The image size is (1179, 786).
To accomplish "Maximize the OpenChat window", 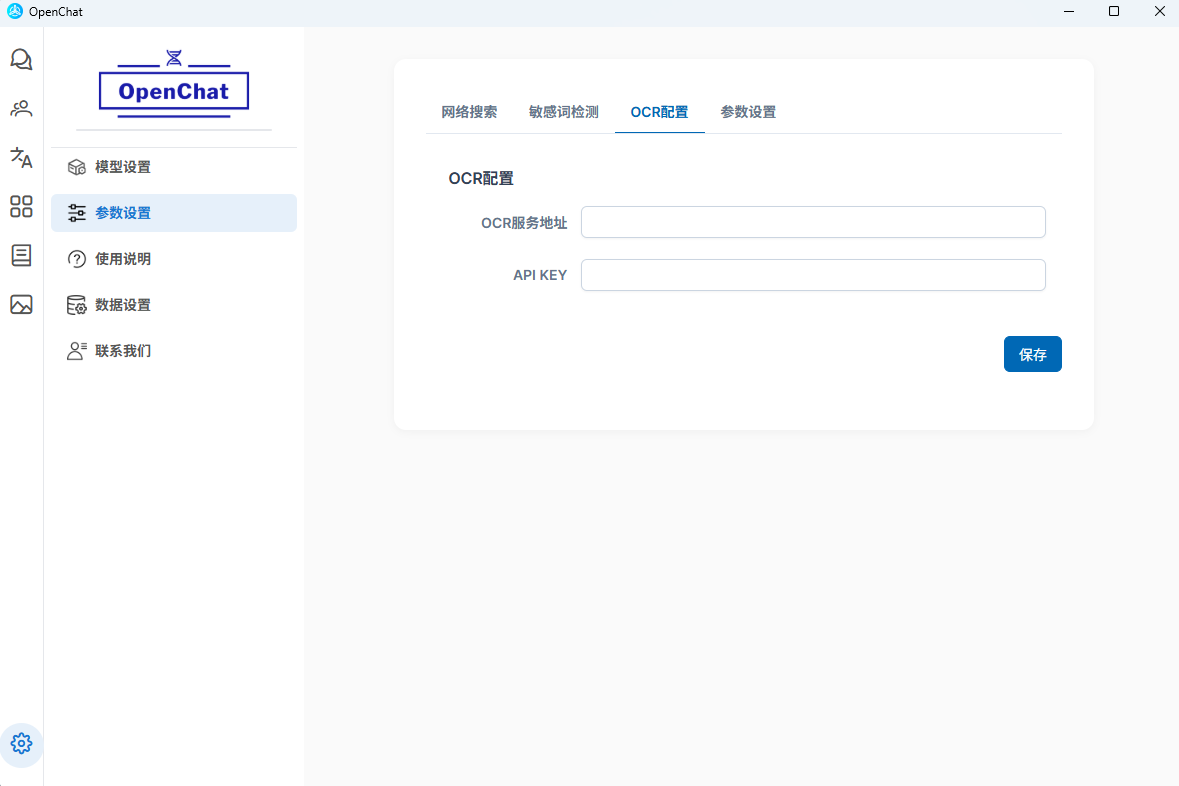I will (x=1114, y=11).
